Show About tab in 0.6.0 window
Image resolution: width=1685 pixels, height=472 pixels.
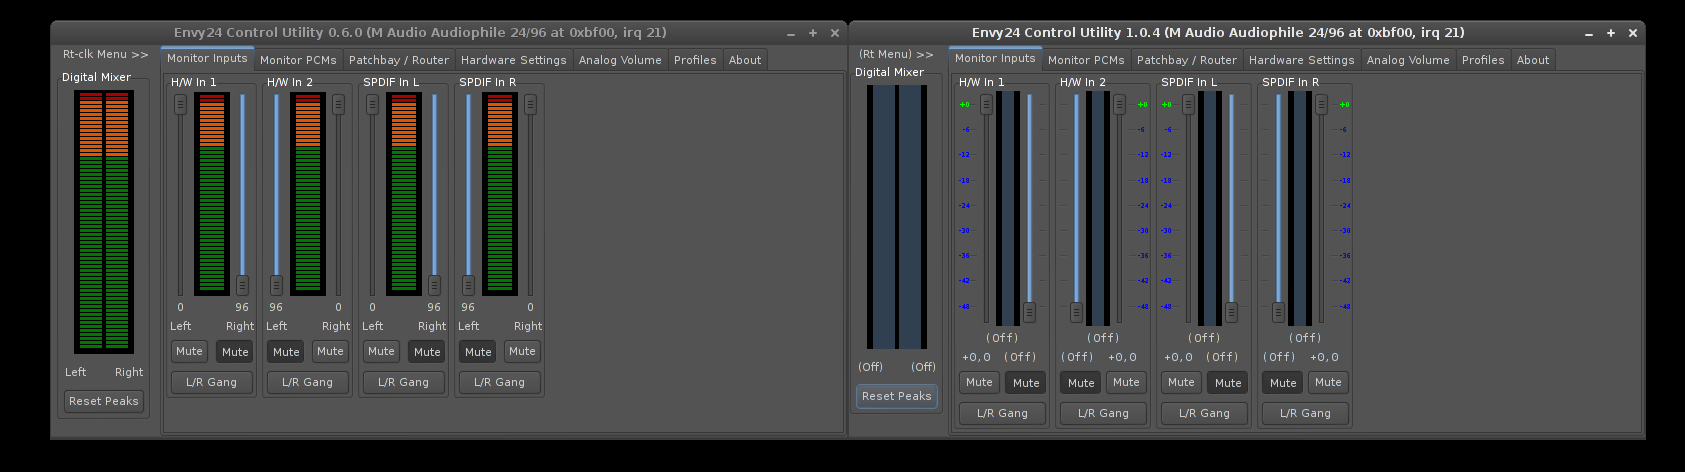click(x=745, y=60)
